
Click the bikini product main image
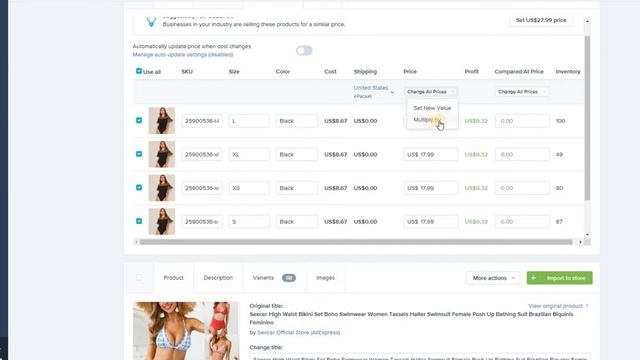[x=186, y=331]
